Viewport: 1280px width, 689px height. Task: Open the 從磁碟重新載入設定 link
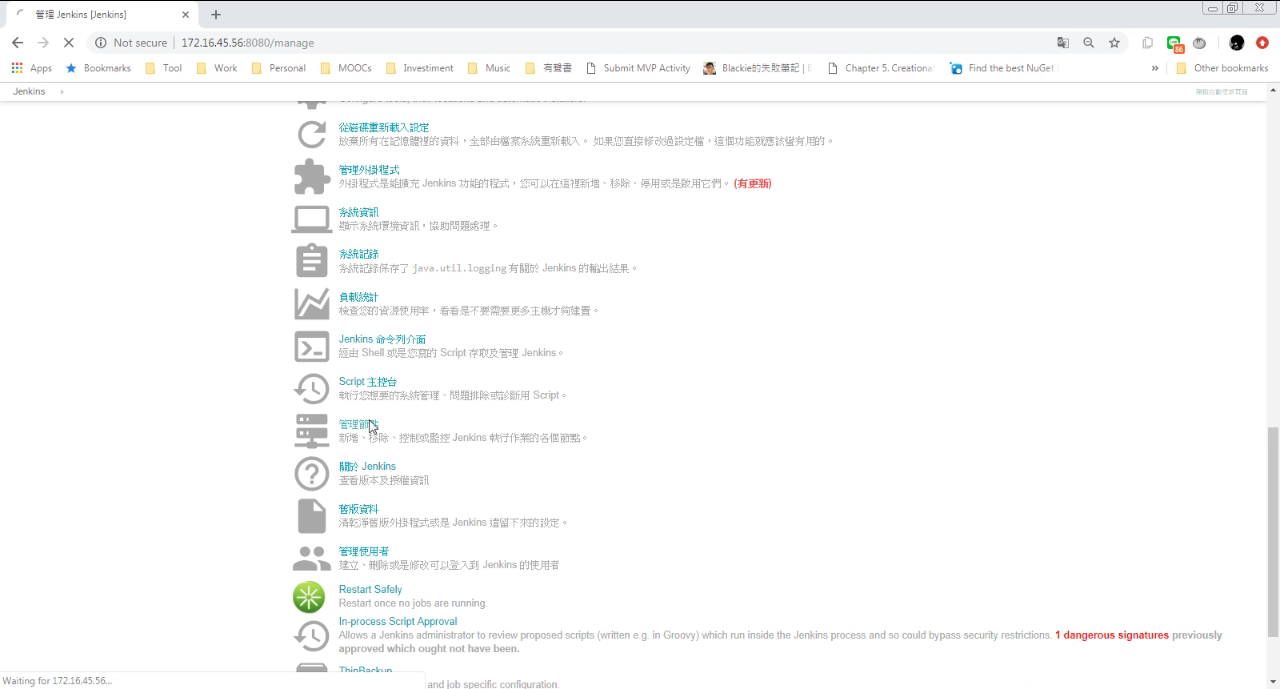click(384, 127)
